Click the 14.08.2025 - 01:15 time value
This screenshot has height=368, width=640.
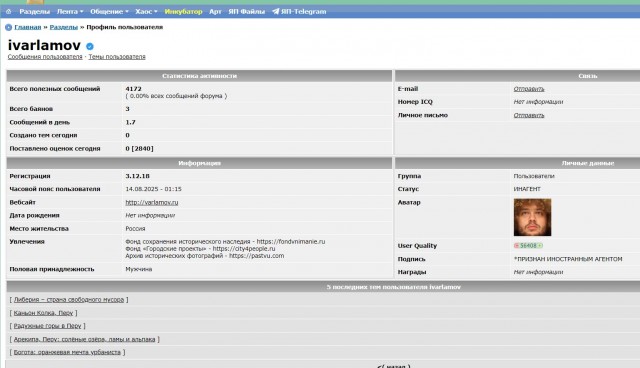coord(153,189)
